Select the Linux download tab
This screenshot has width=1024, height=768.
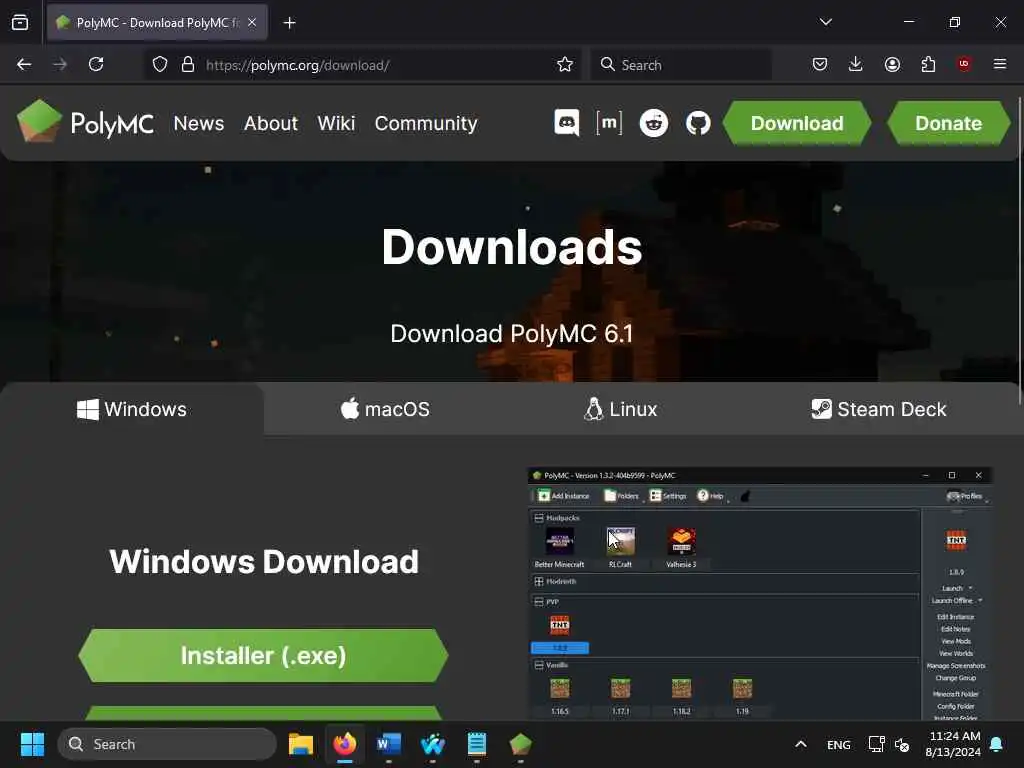point(620,409)
